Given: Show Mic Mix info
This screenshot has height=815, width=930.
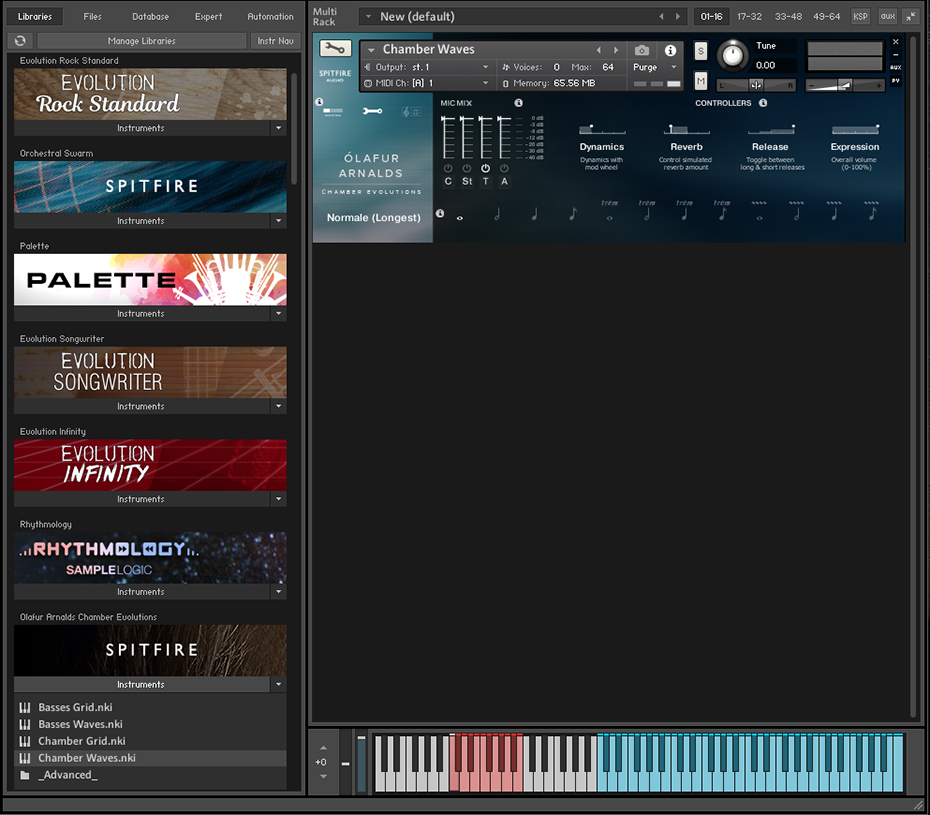Looking at the screenshot, I should (518, 103).
